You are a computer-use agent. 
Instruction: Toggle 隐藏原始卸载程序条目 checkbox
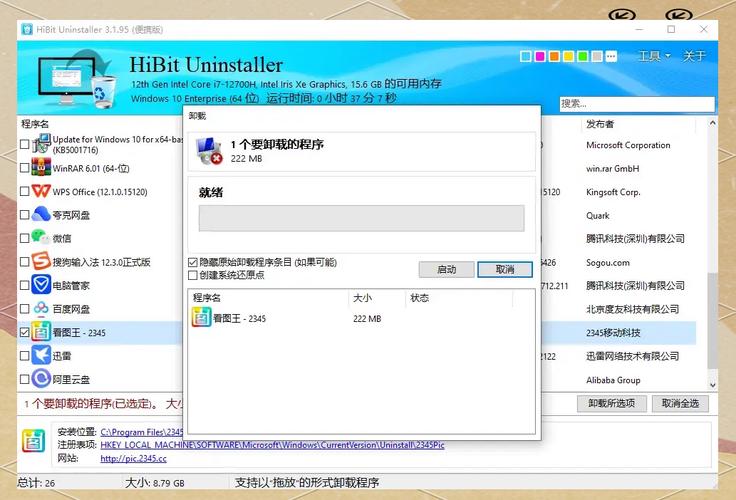click(192, 262)
